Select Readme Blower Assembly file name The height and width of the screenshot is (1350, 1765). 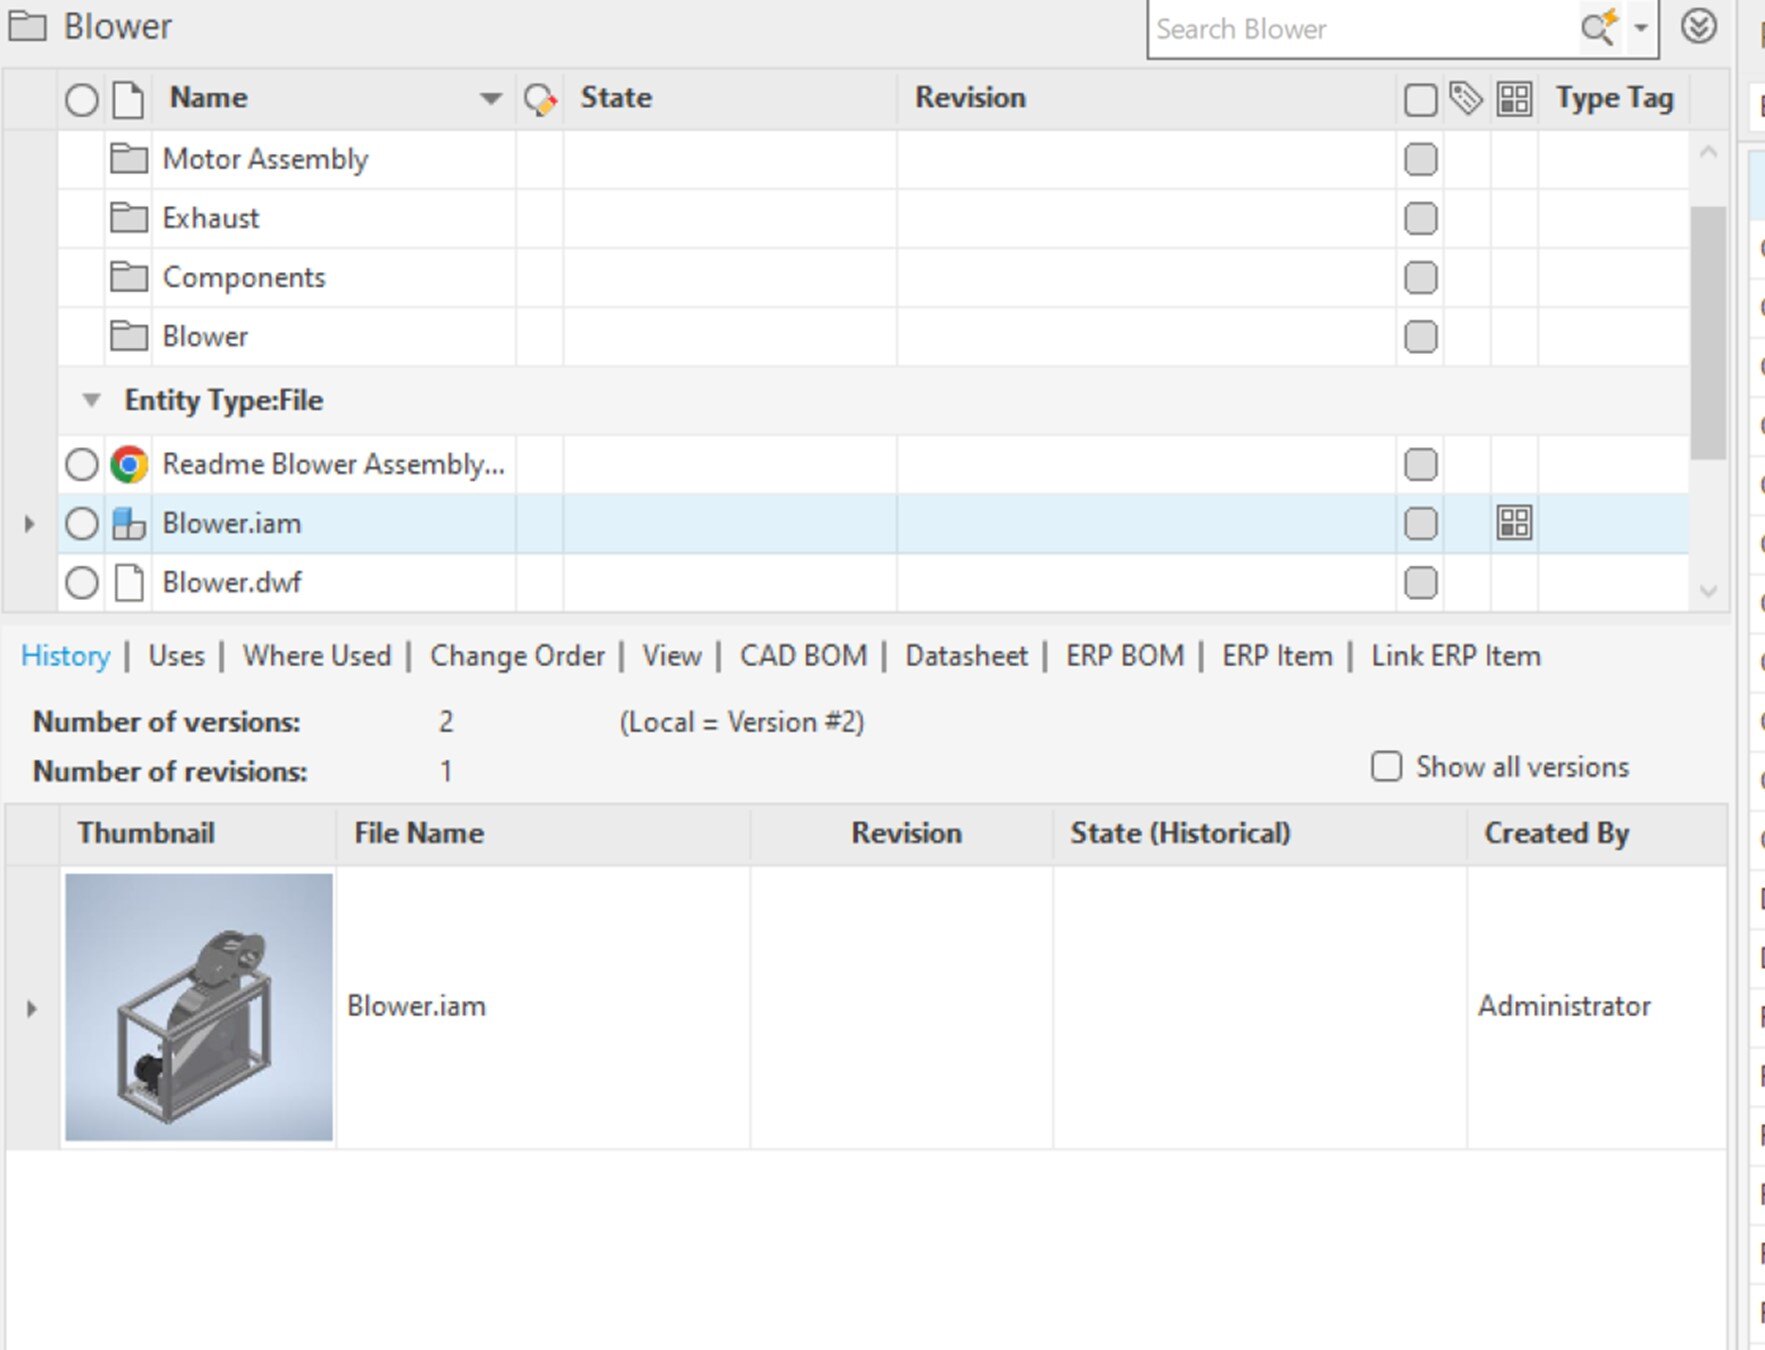point(333,464)
